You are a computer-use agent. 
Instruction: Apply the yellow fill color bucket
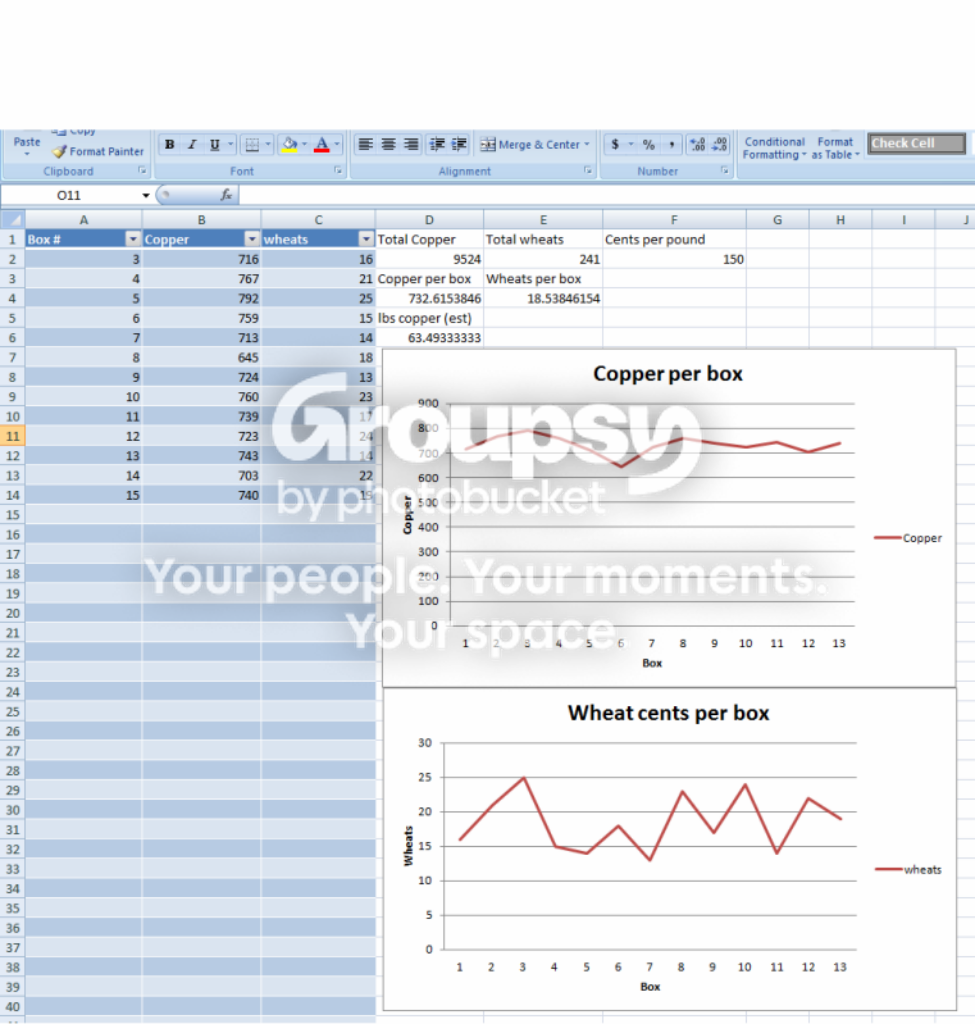(290, 145)
